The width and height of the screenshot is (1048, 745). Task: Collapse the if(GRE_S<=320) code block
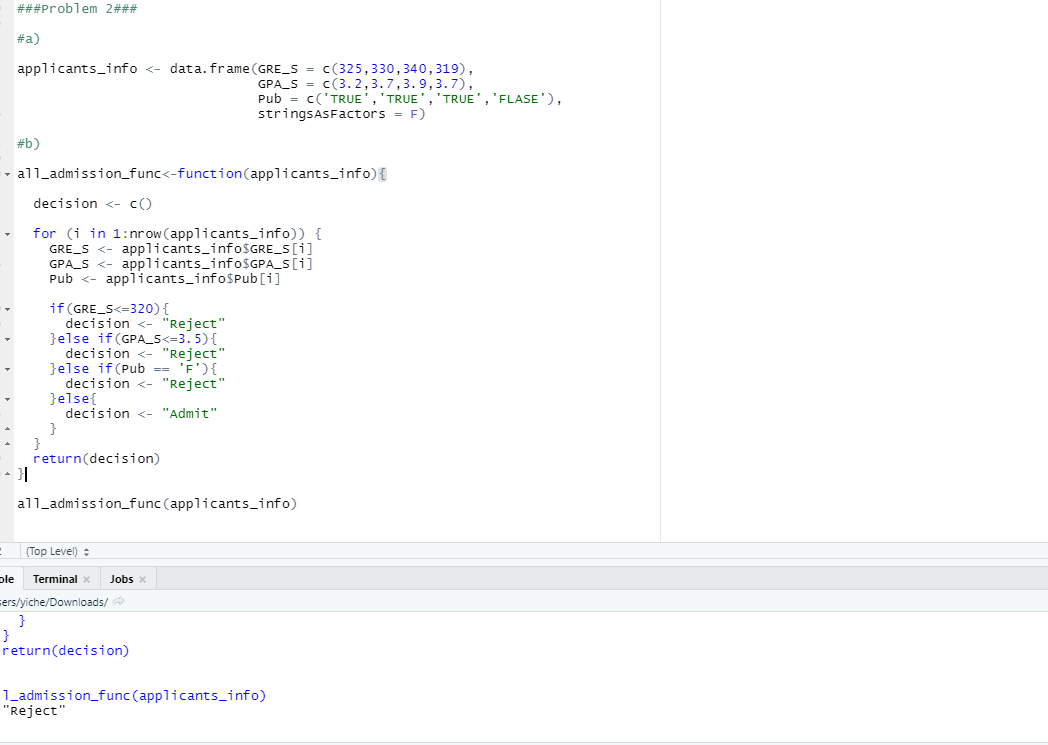6,308
